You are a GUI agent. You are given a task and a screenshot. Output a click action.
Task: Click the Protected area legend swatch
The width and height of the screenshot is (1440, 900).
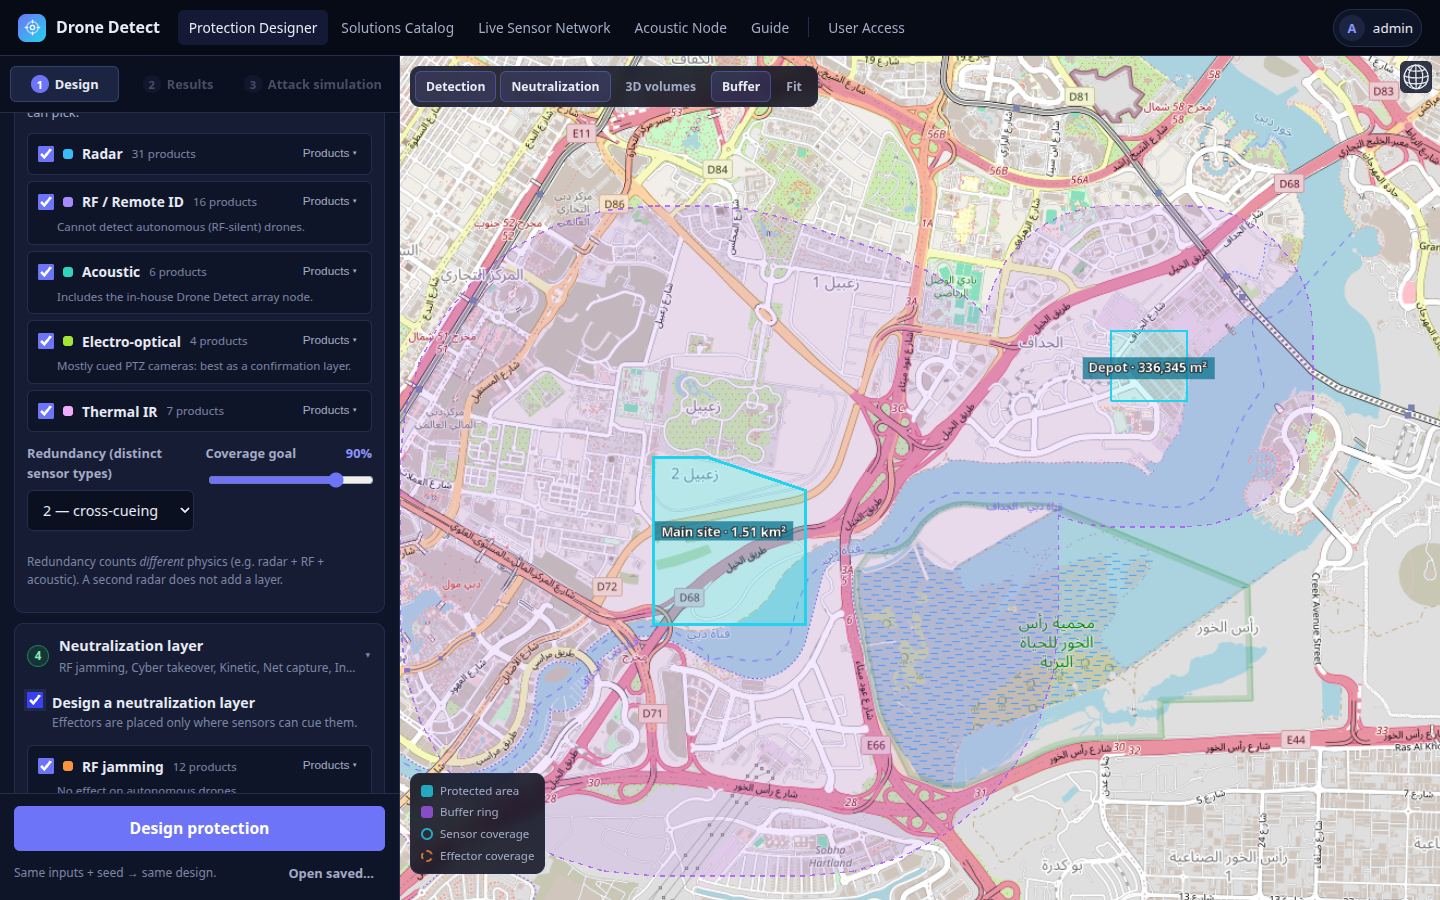point(427,791)
